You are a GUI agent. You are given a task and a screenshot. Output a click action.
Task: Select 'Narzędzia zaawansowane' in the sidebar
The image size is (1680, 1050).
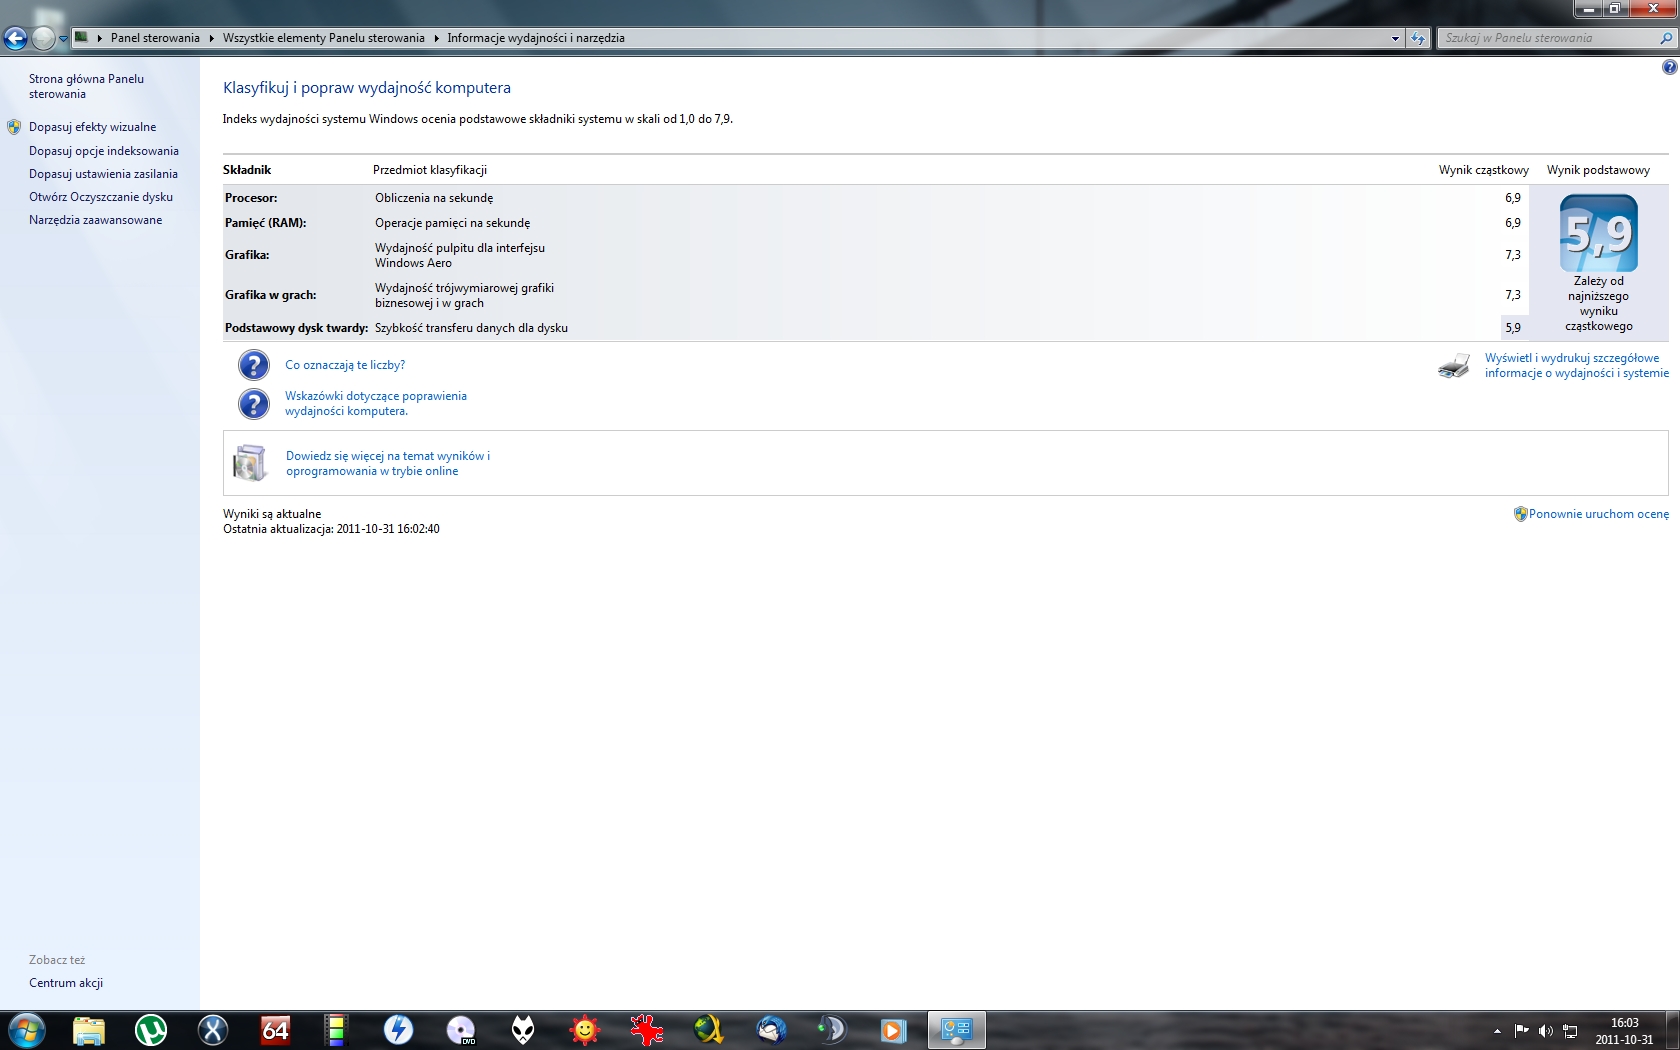(x=95, y=220)
